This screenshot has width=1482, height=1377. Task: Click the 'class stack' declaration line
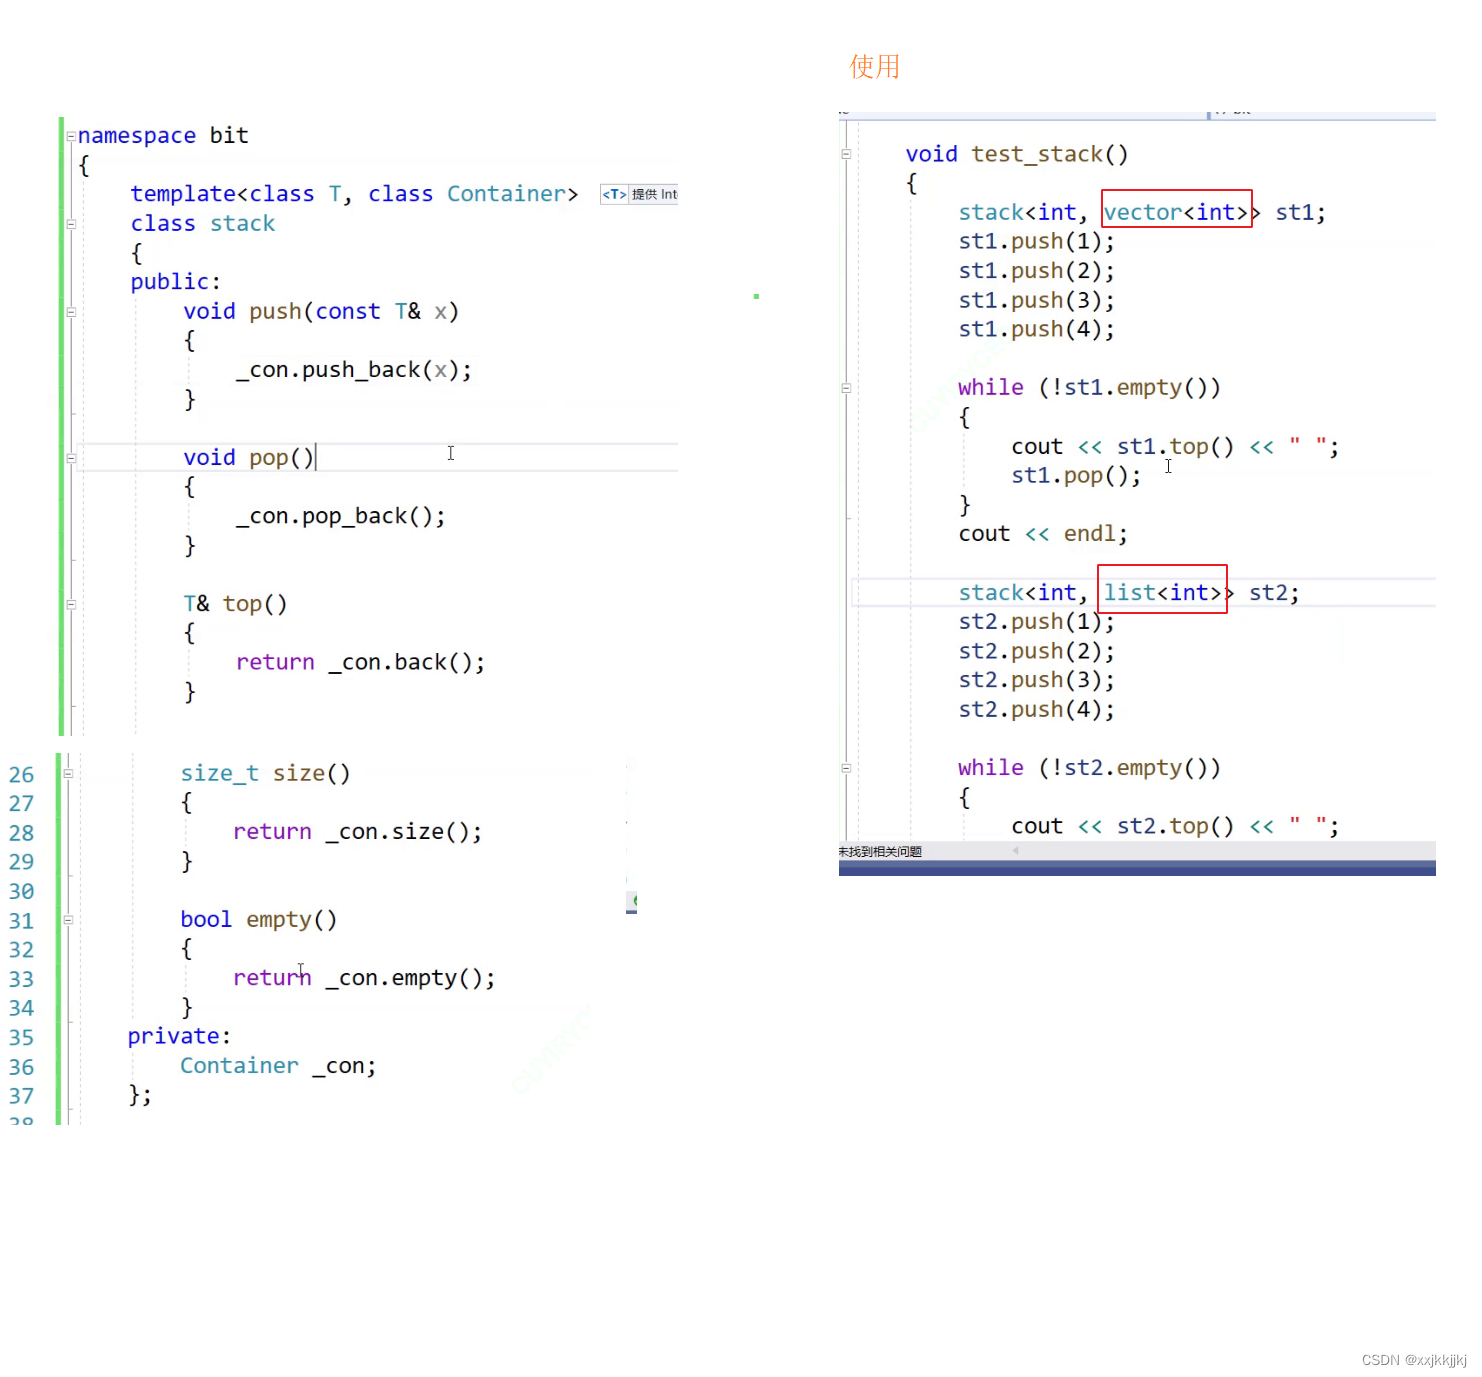203,224
